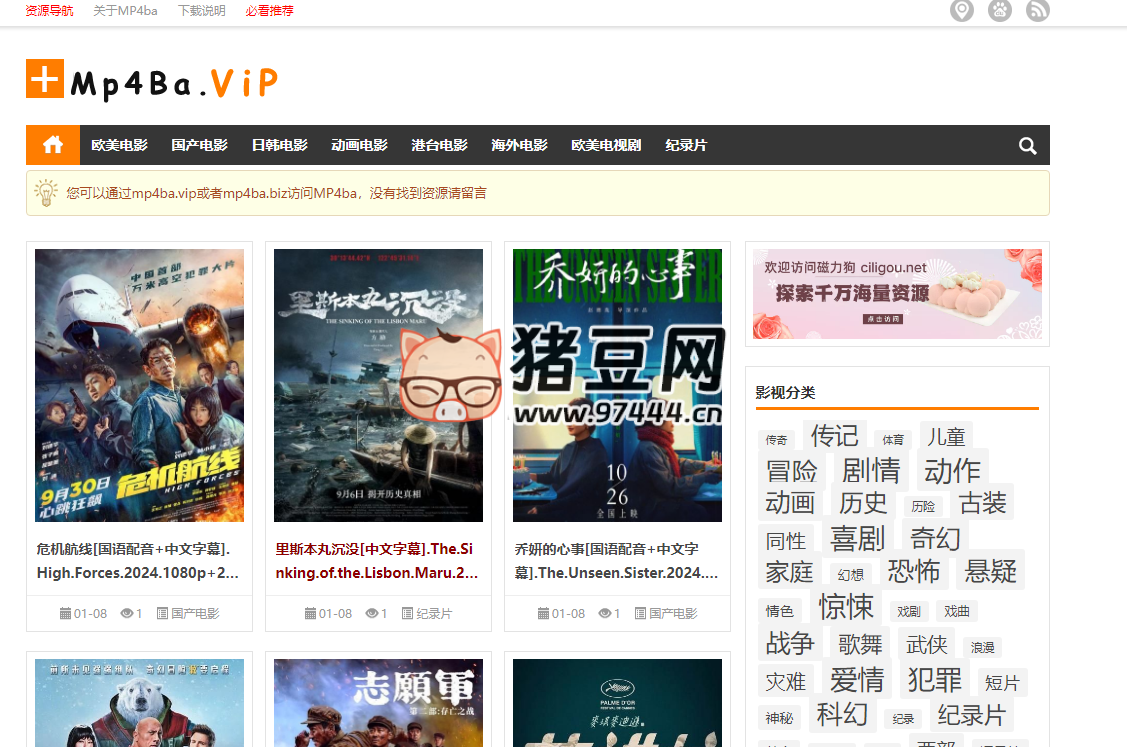This screenshot has width=1127, height=747.
Task: Open the movie title link 危机航线[国语配音+中文字幕]
Action: pyautogui.click(x=138, y=560)
